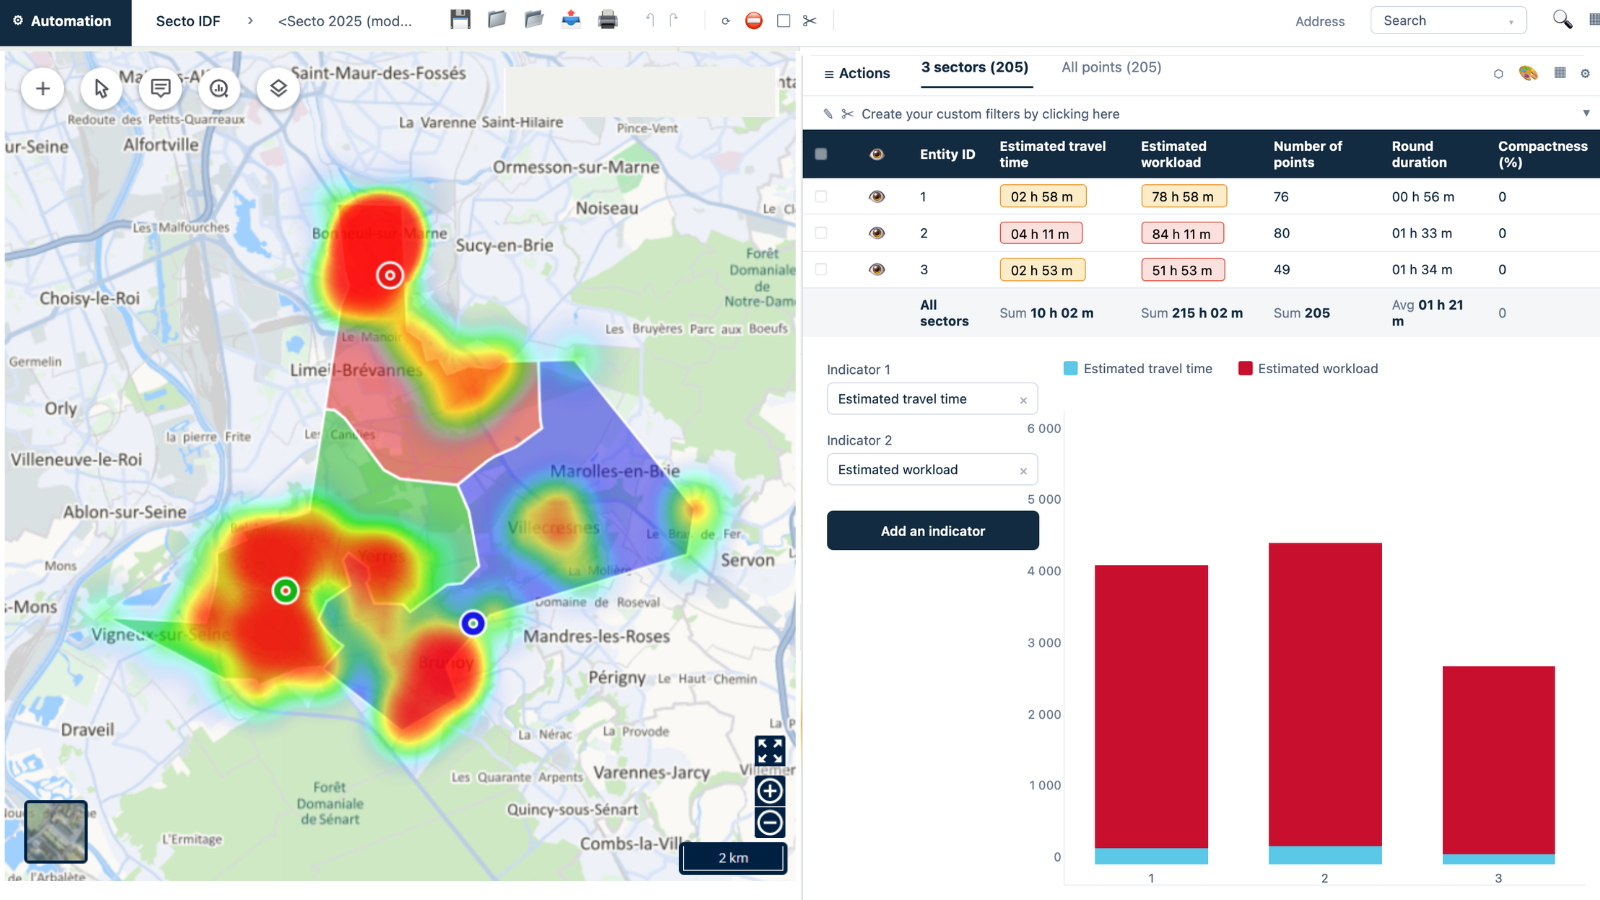The width and height of the screenshot is (1600, 900).
Task: Click Create your custom filters link
Action: [x=990, y=114]
